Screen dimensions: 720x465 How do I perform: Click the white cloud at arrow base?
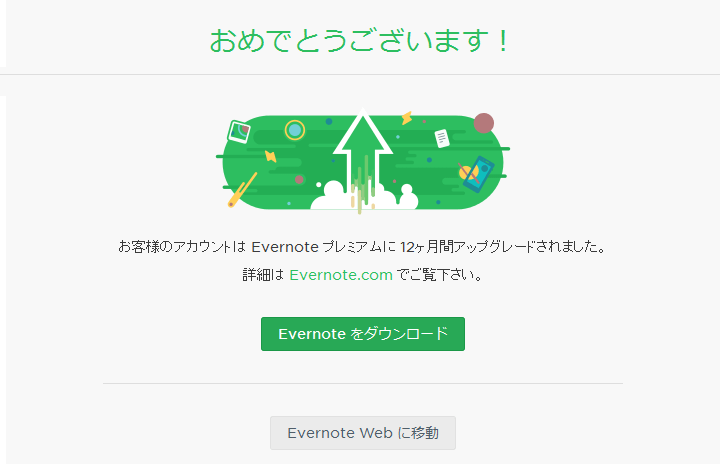(x=364, y=196)
